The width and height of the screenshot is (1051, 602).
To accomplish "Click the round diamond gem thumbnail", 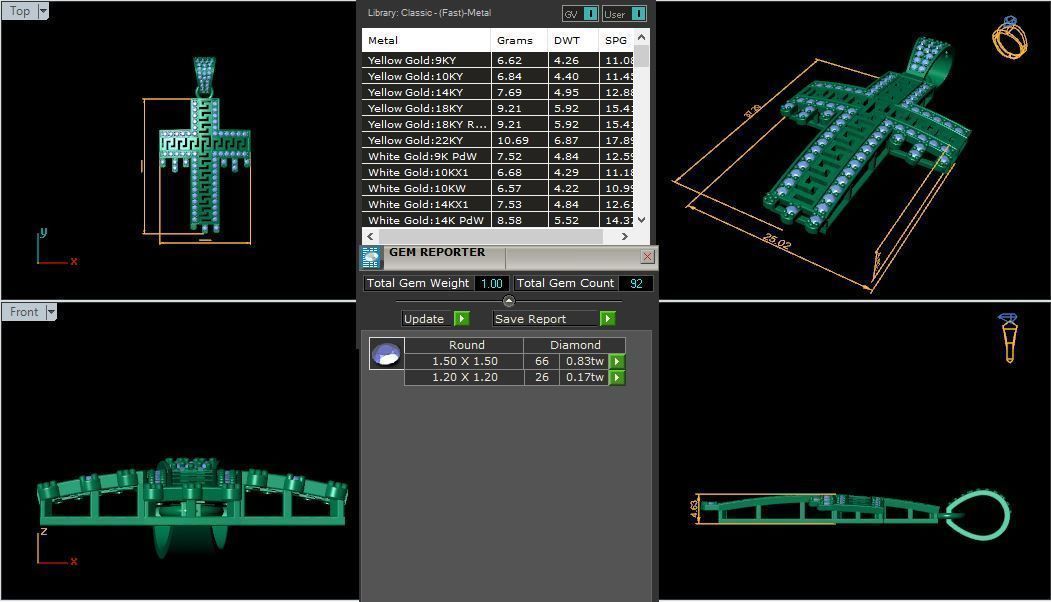I will 387,353.
